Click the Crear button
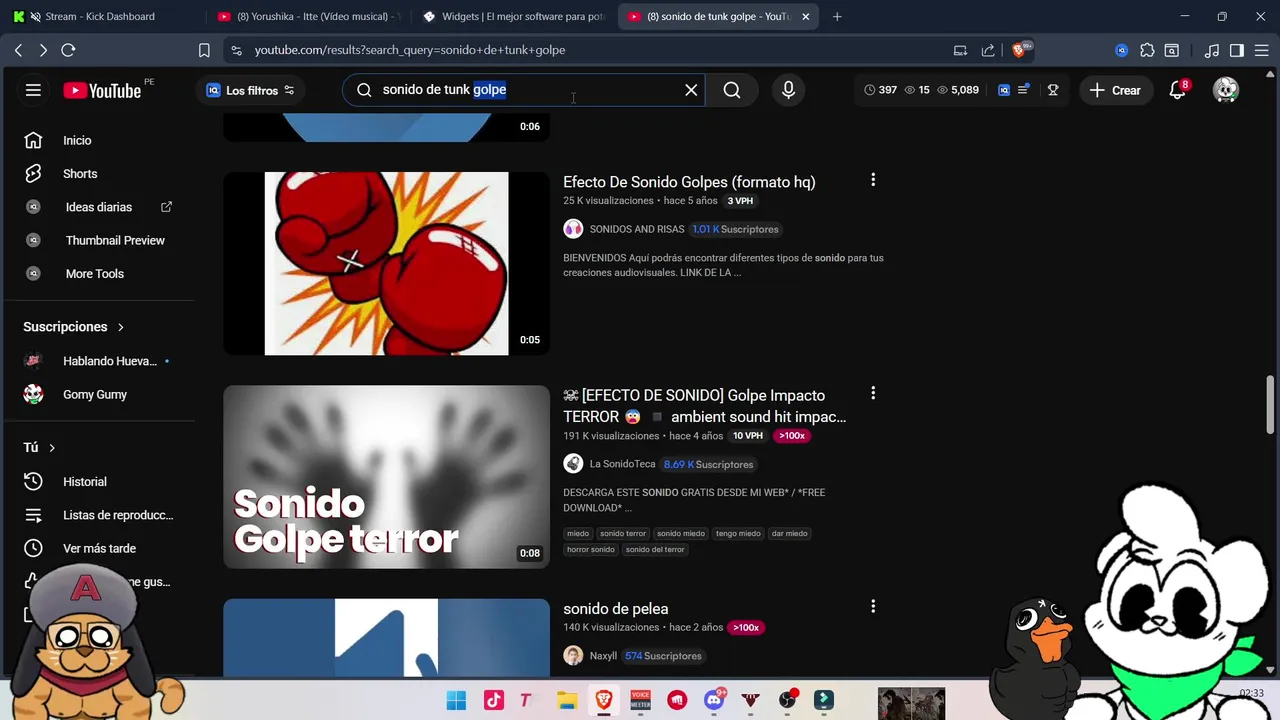 click(1115, 90)
